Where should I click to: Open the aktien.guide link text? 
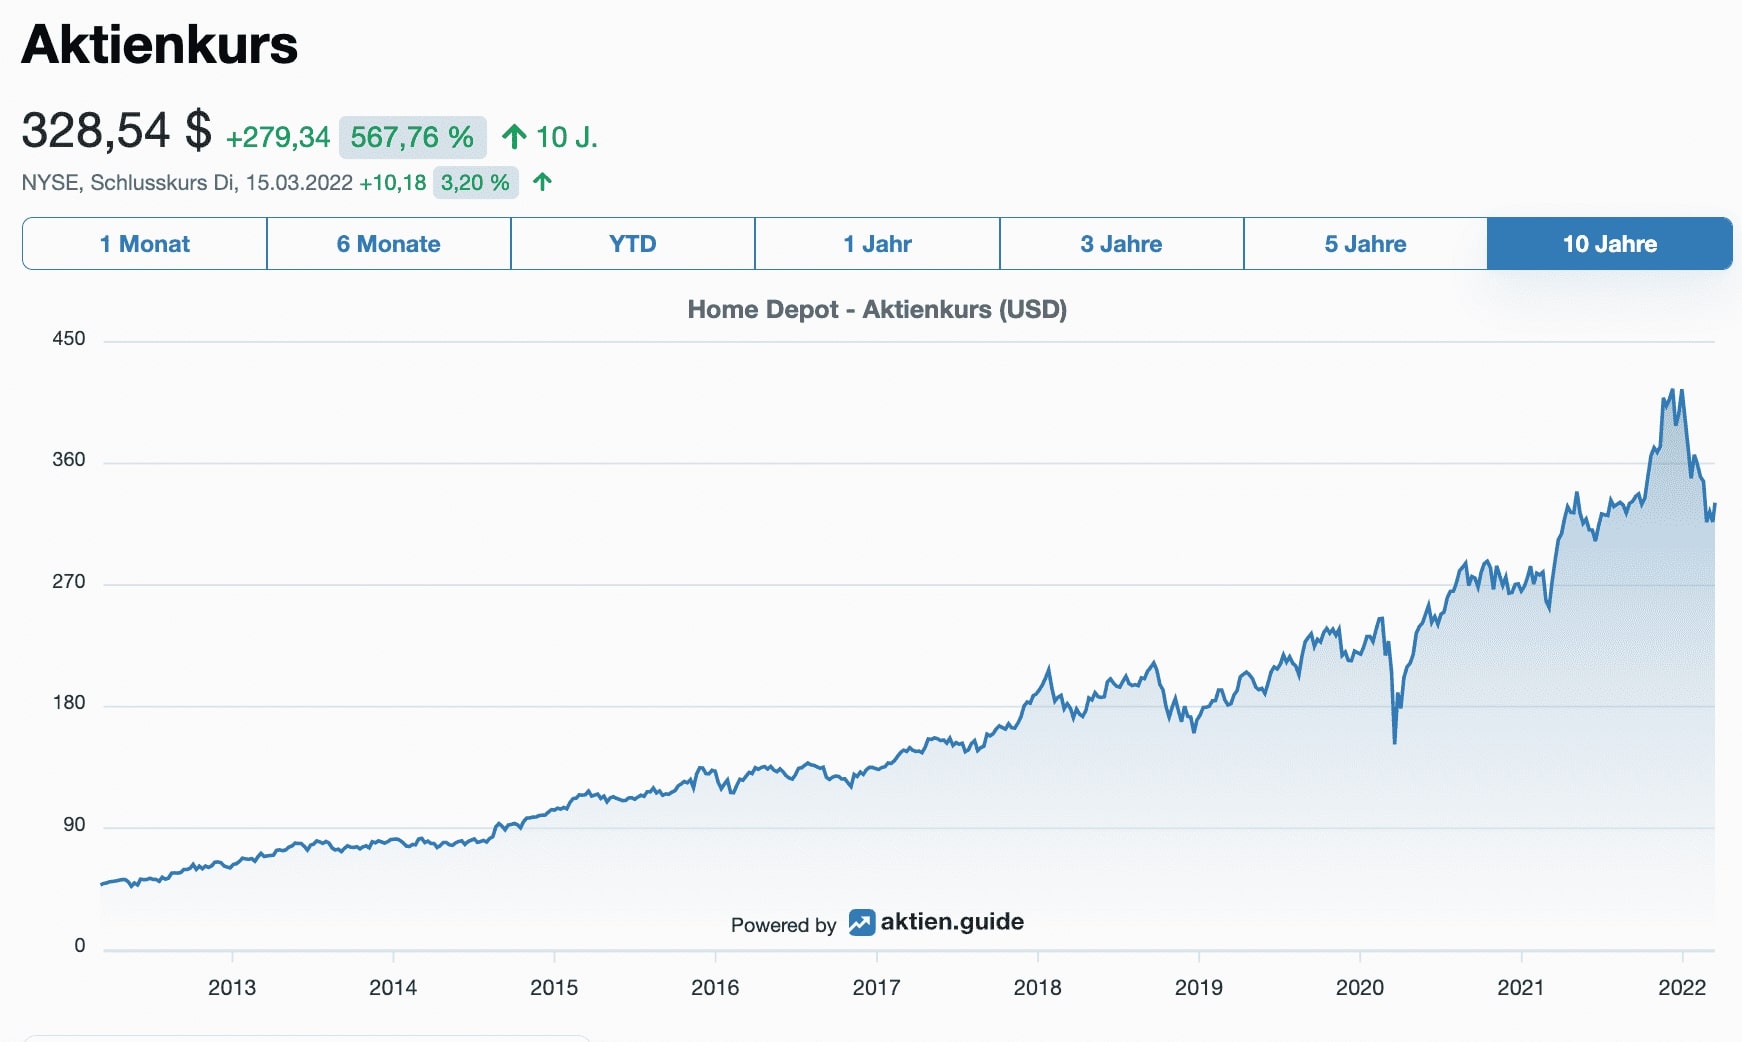[952, 922]
